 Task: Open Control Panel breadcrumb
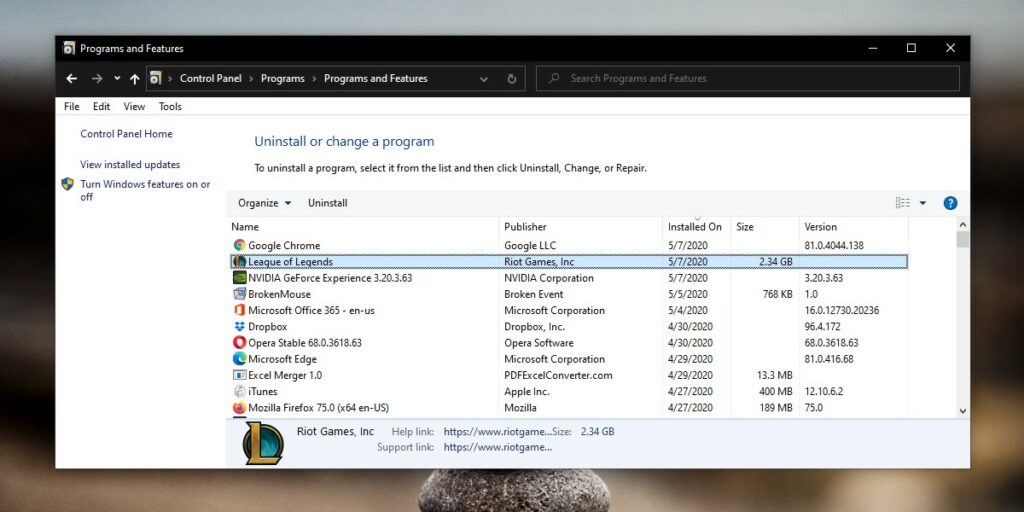[x=210, y=78]
